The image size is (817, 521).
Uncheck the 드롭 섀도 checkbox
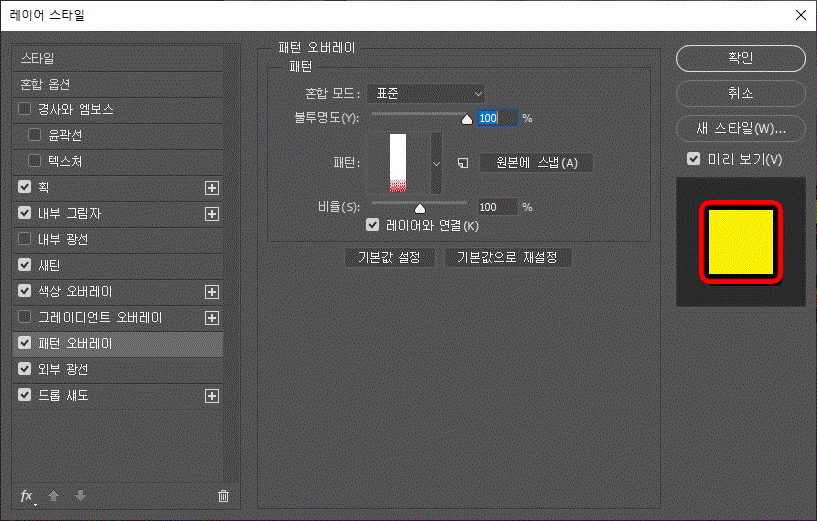[x=24, y=395]
